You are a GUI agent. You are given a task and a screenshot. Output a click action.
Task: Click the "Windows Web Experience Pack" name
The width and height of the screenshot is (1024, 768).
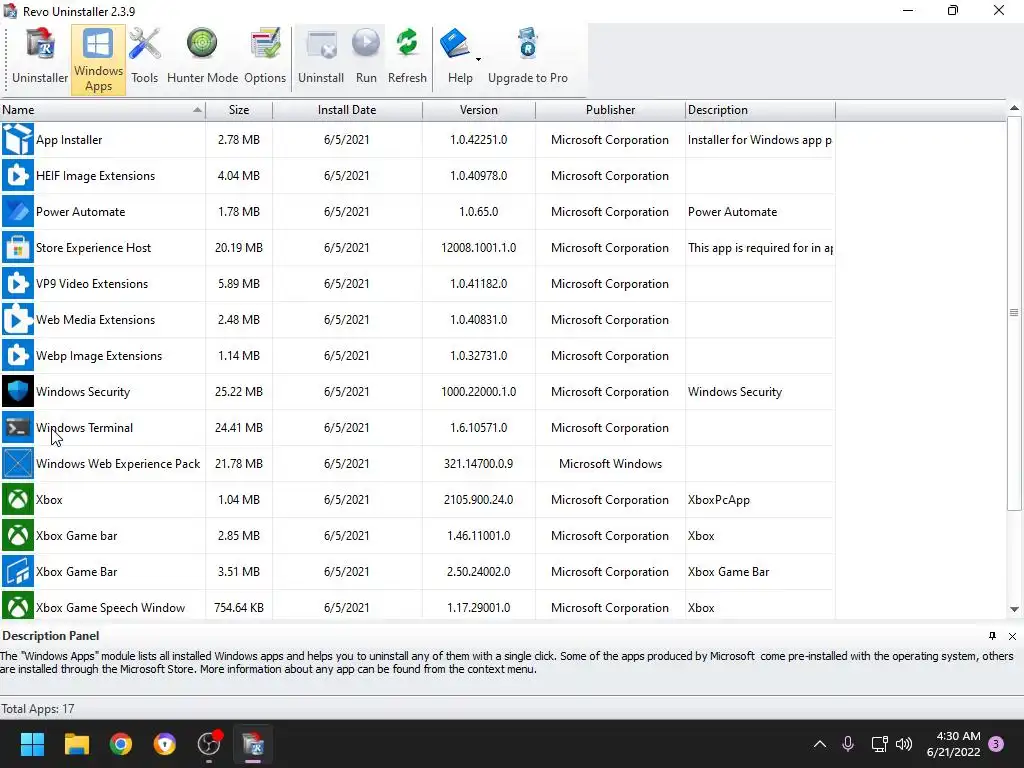pos(118,464)
